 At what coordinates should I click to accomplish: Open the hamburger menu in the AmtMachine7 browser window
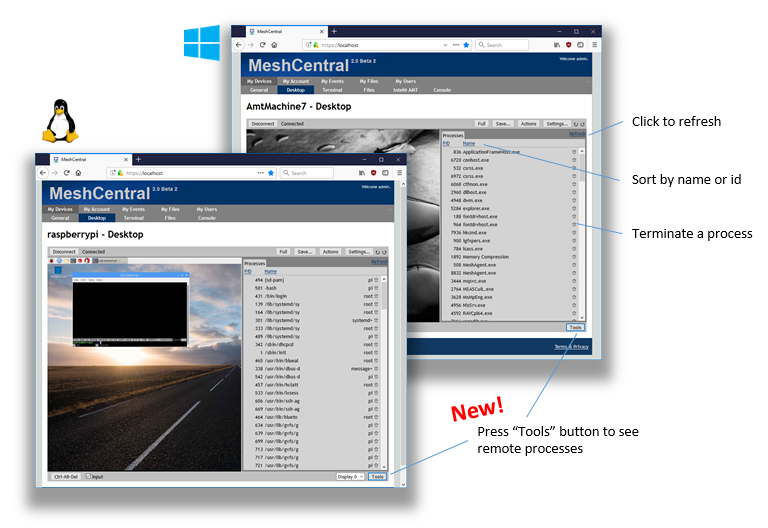pos(595,45)
